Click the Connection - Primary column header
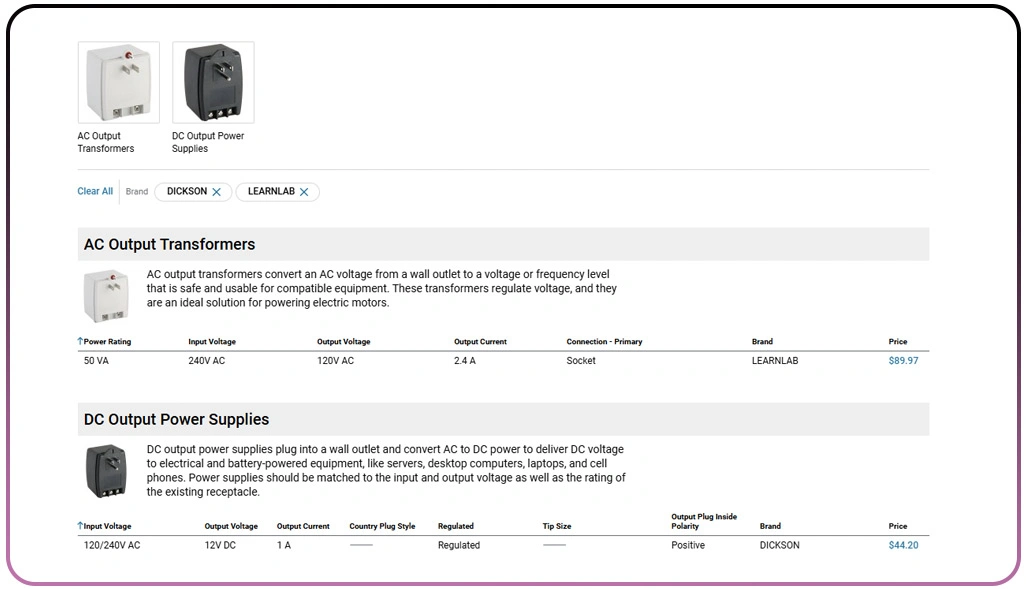 point(604,341)
